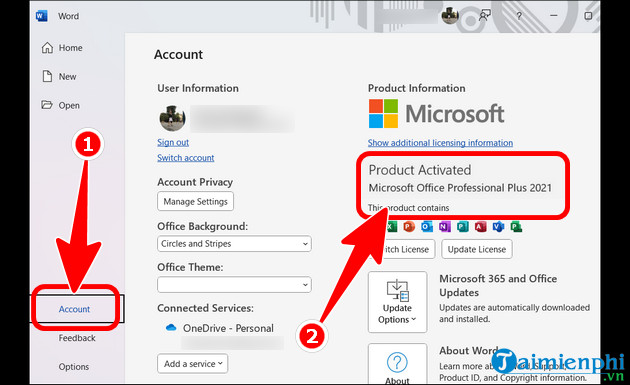The image size is (630, 385).
Task: Click the New blank page icon
Action: (47, 76)
